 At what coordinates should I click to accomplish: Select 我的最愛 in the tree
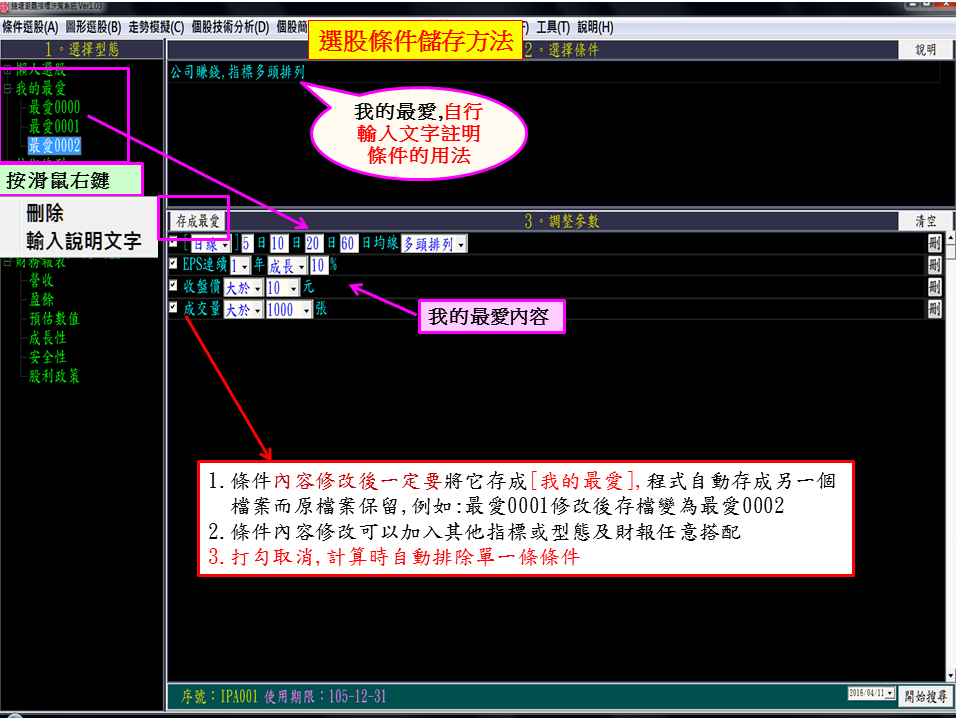click(x=40, y=89)
